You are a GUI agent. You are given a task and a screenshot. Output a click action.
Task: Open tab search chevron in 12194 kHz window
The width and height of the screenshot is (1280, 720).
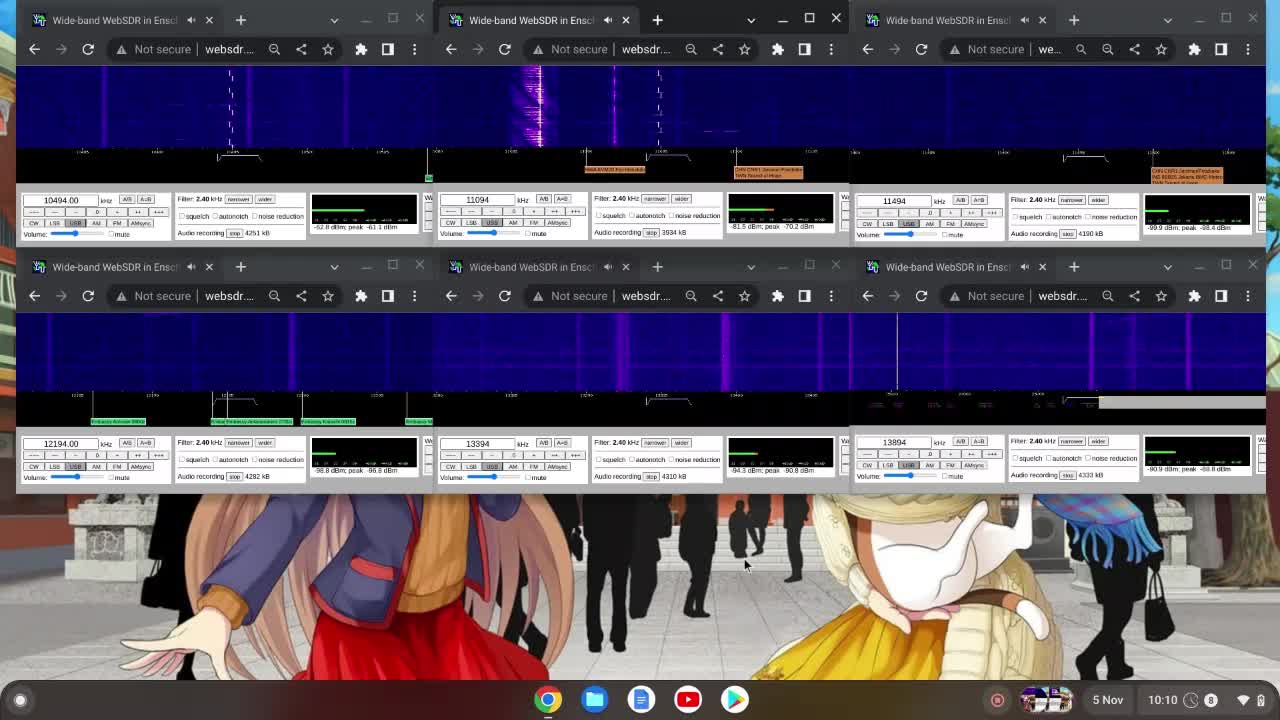[334, 267]
